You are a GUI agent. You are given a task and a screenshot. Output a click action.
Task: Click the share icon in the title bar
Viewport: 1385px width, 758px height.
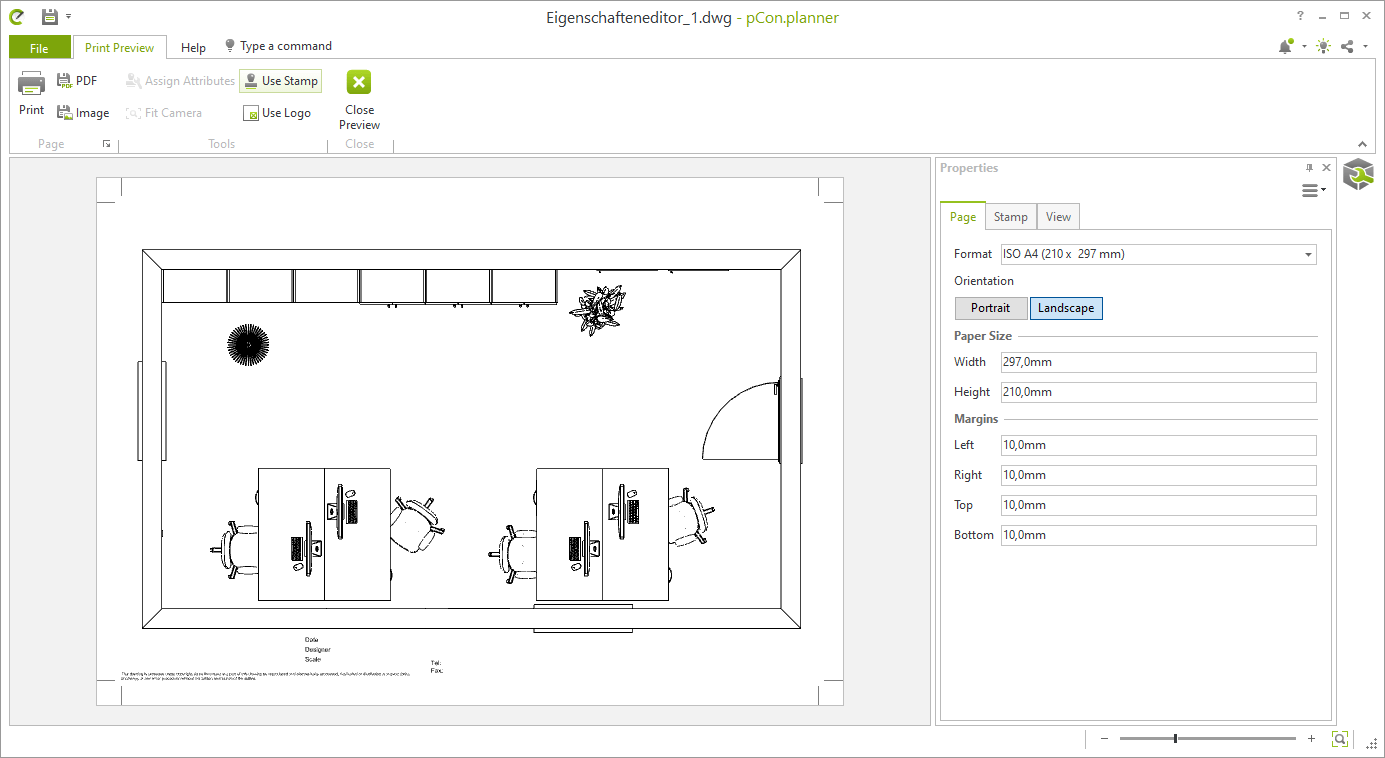(x=1346, y=46)
